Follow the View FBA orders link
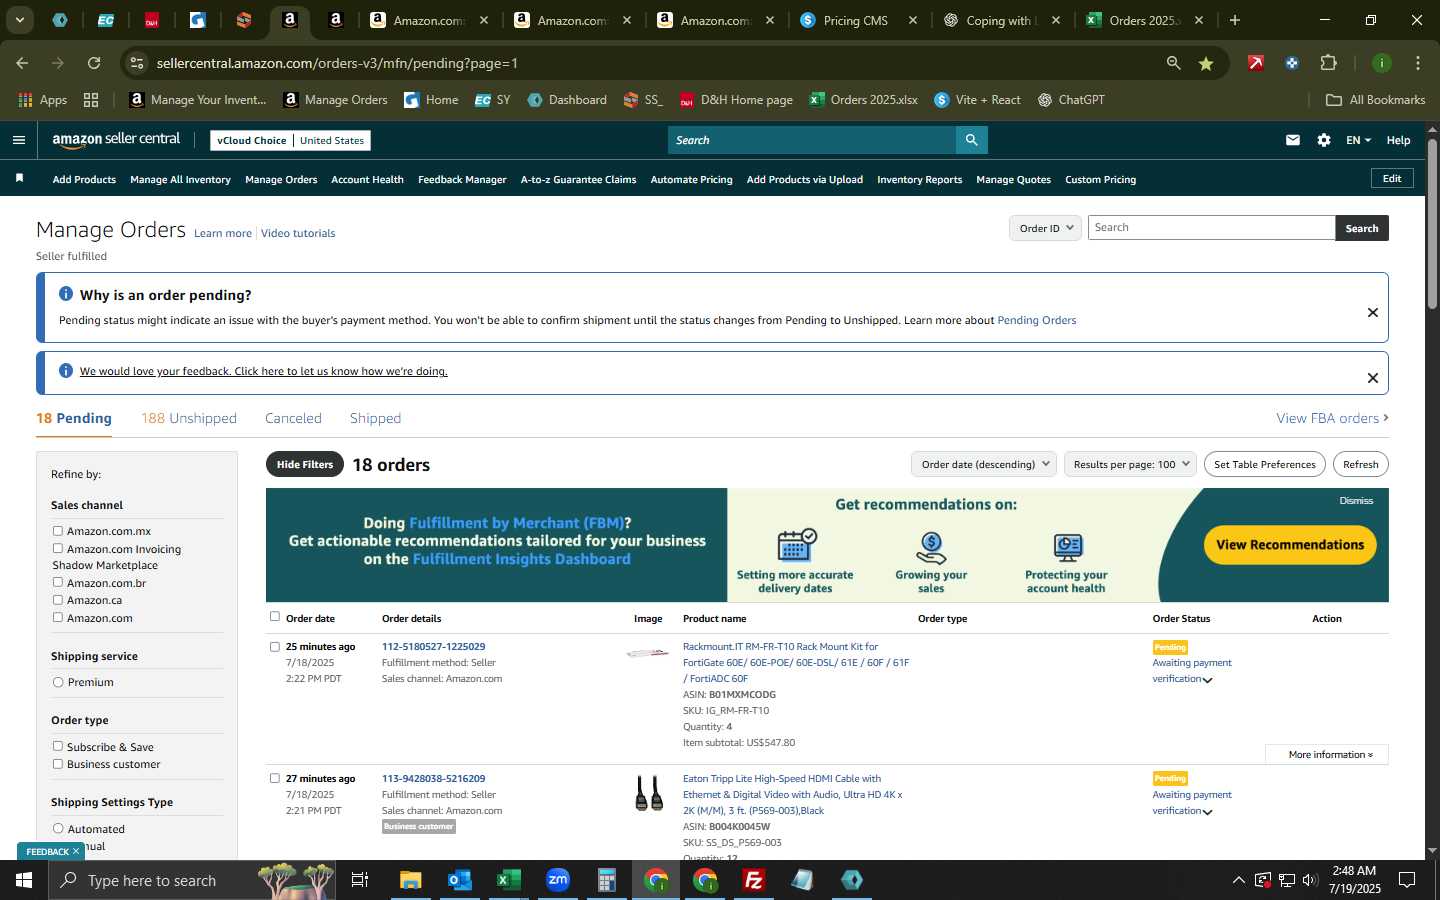This screenshot has width=1440, height=900. [1332, 418]
